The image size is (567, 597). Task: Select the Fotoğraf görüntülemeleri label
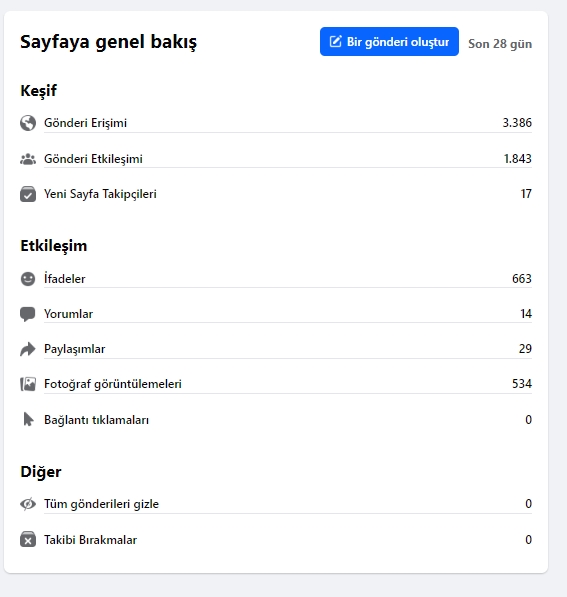(113, 384)
